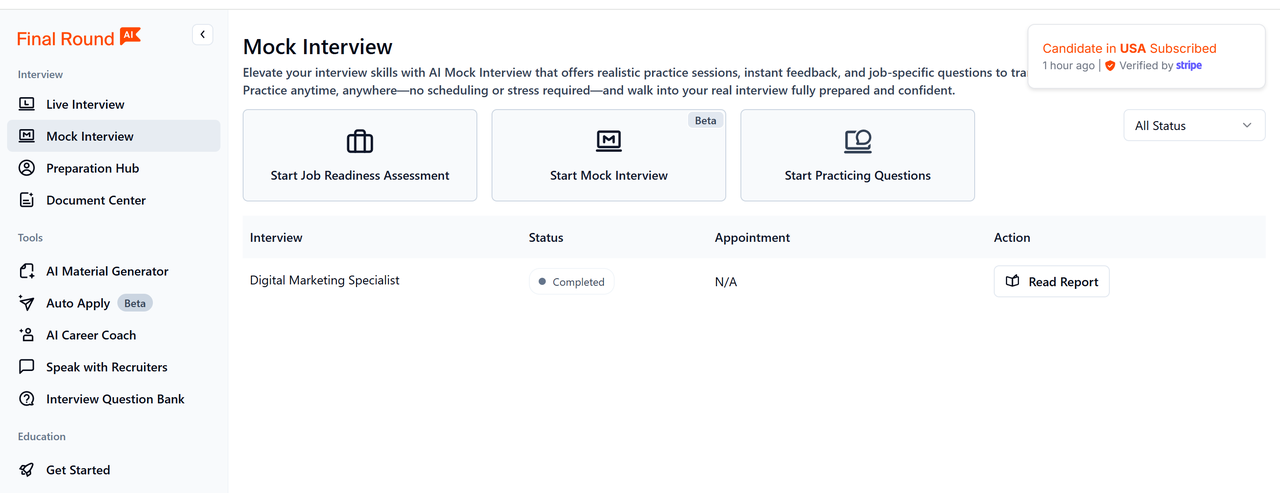Click the Speak with Recruiters chat icon
This screenshot has width=1280, height=493.
27,367
